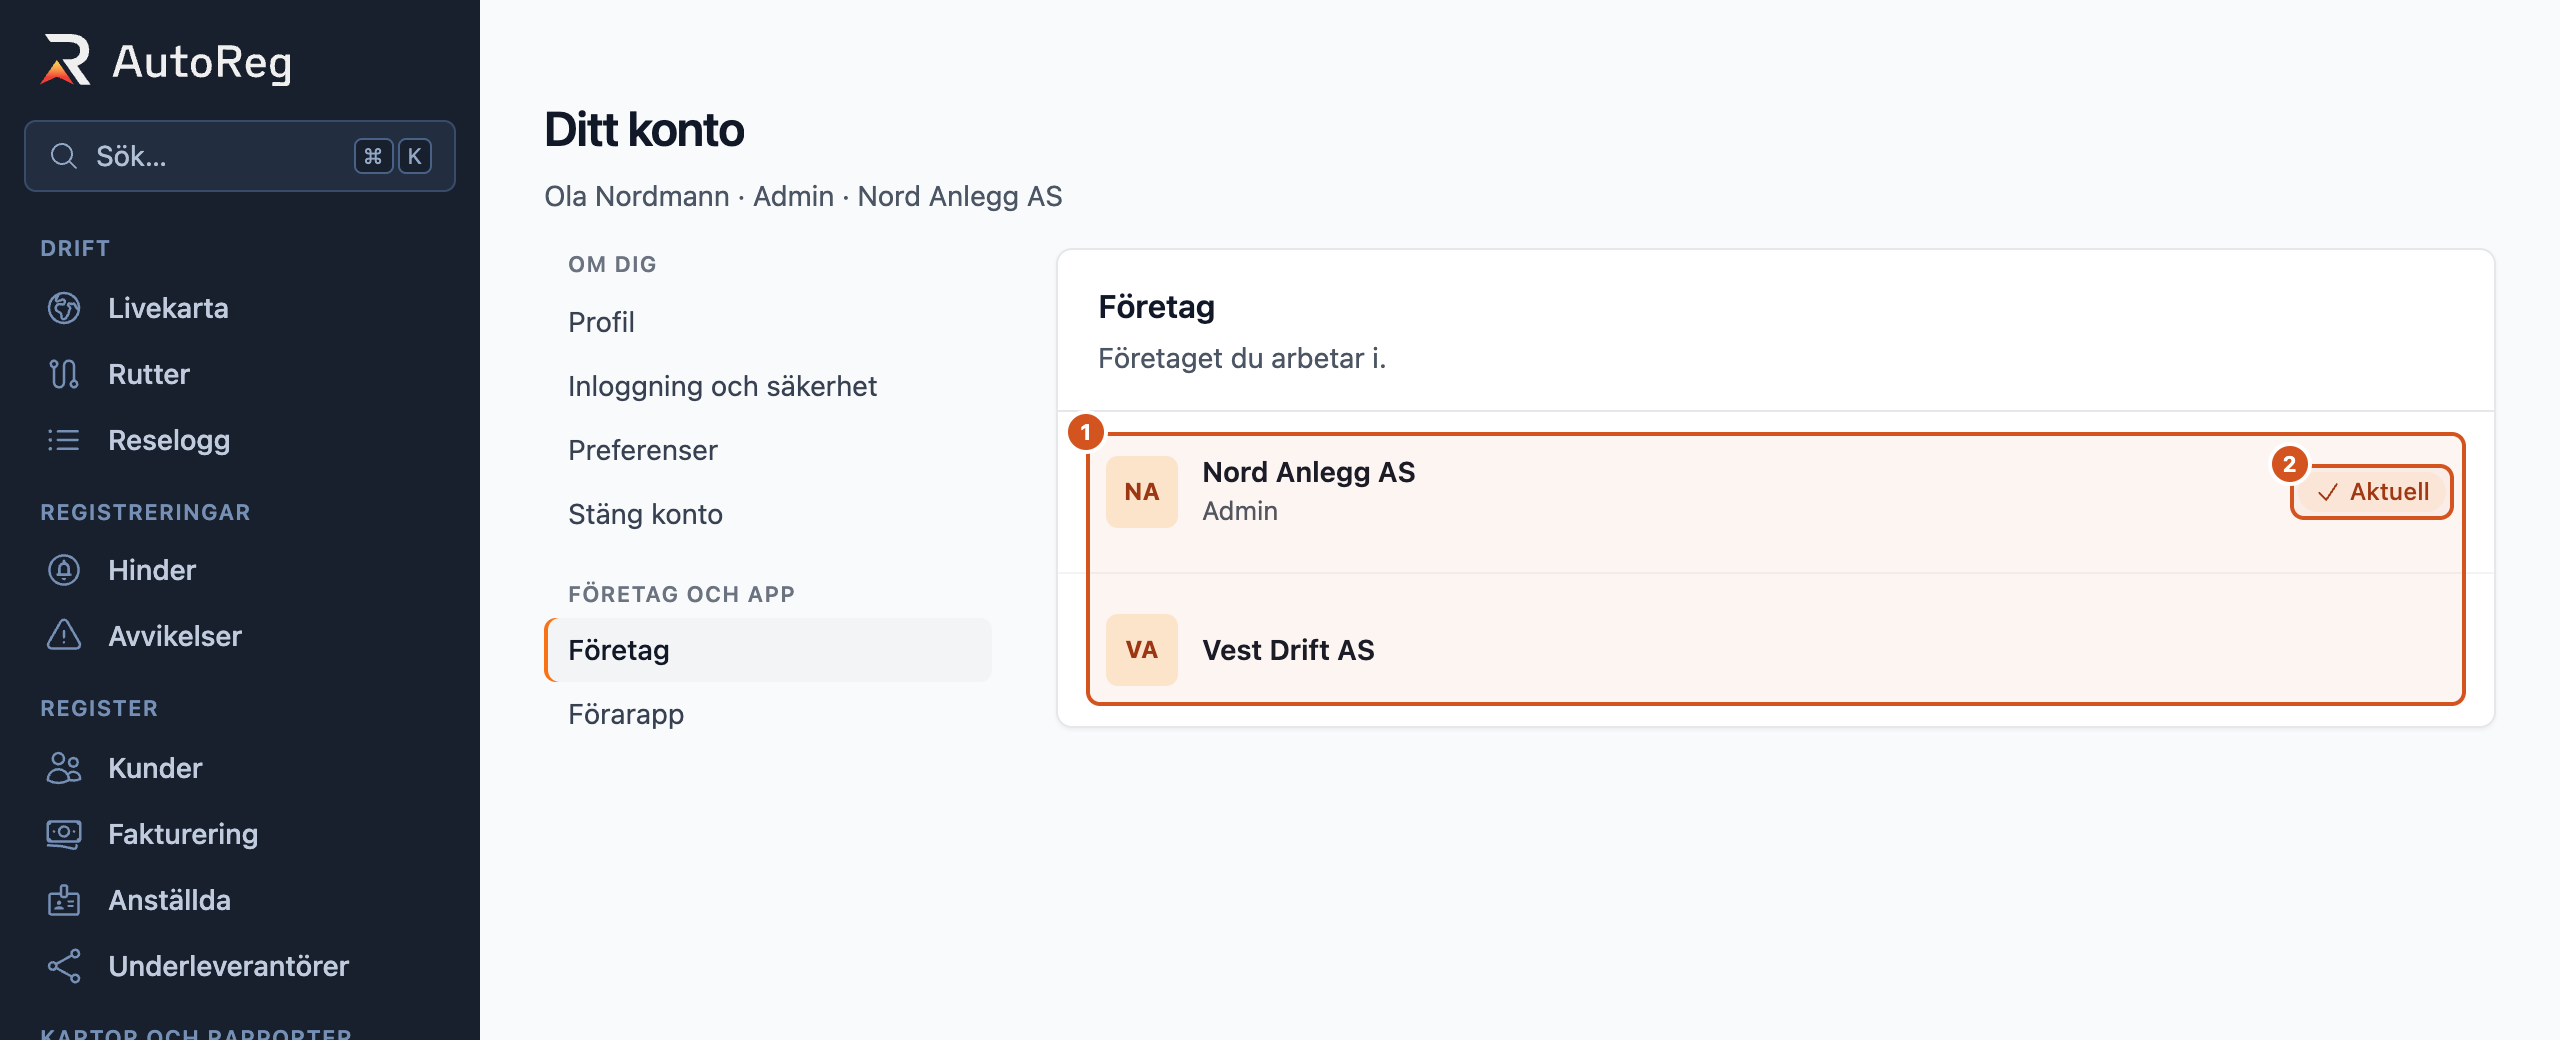Open the Kunder register
2560x1040 pixels.
click(x=240, y=768)
